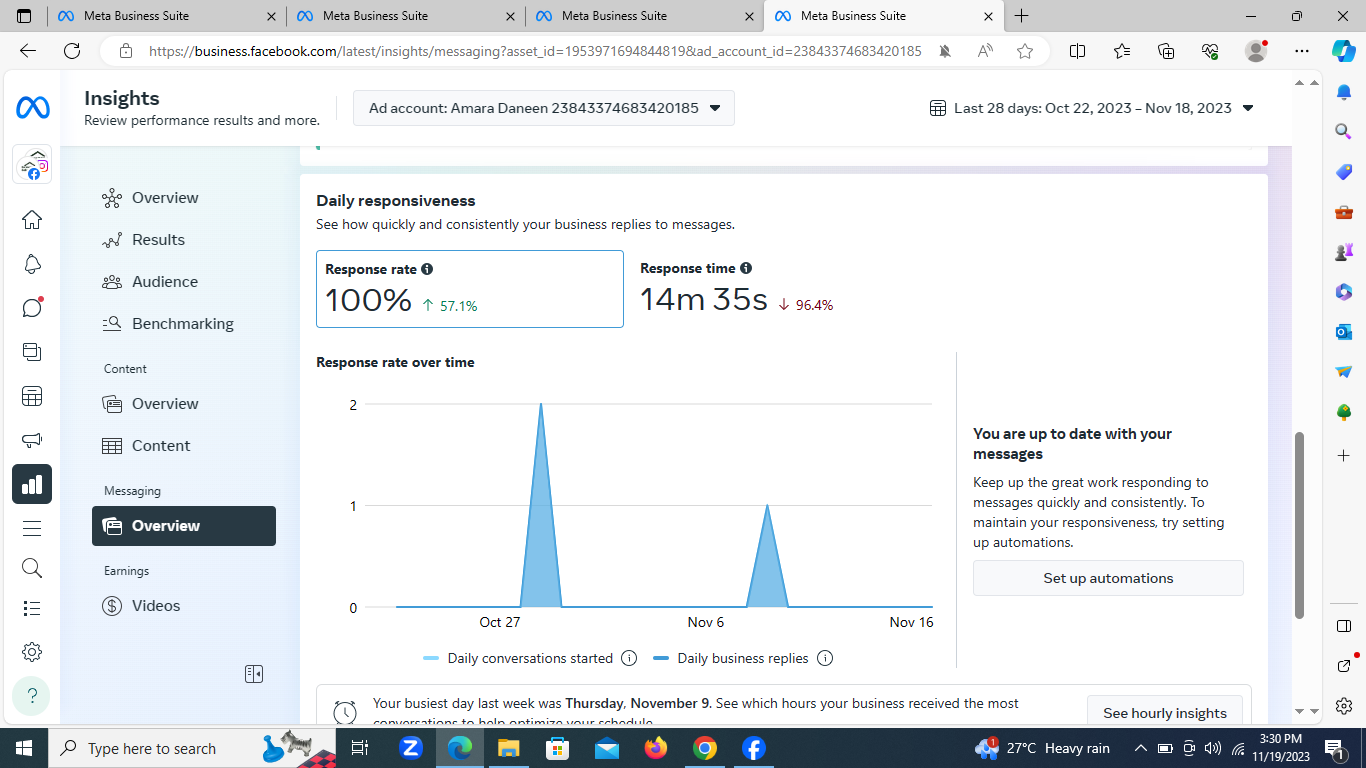Click the Oct 27 chart peak

541,405
